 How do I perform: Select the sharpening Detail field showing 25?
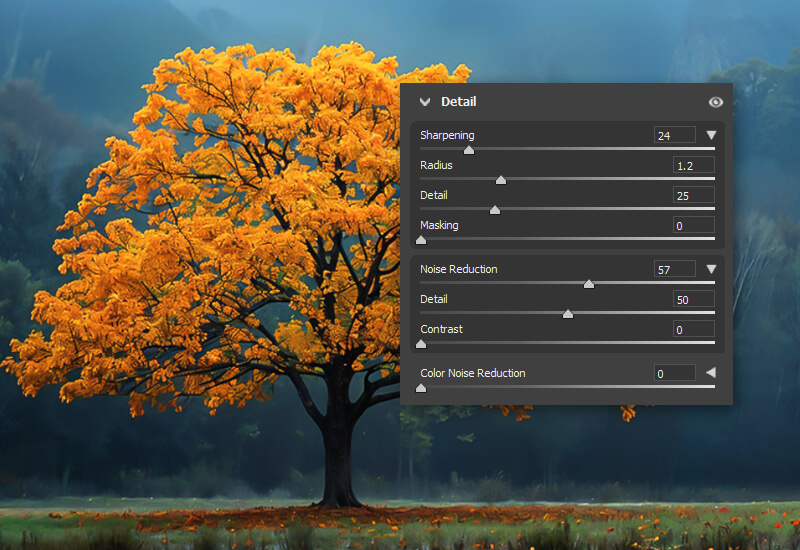pyautogui.click(x=693, y=195)
